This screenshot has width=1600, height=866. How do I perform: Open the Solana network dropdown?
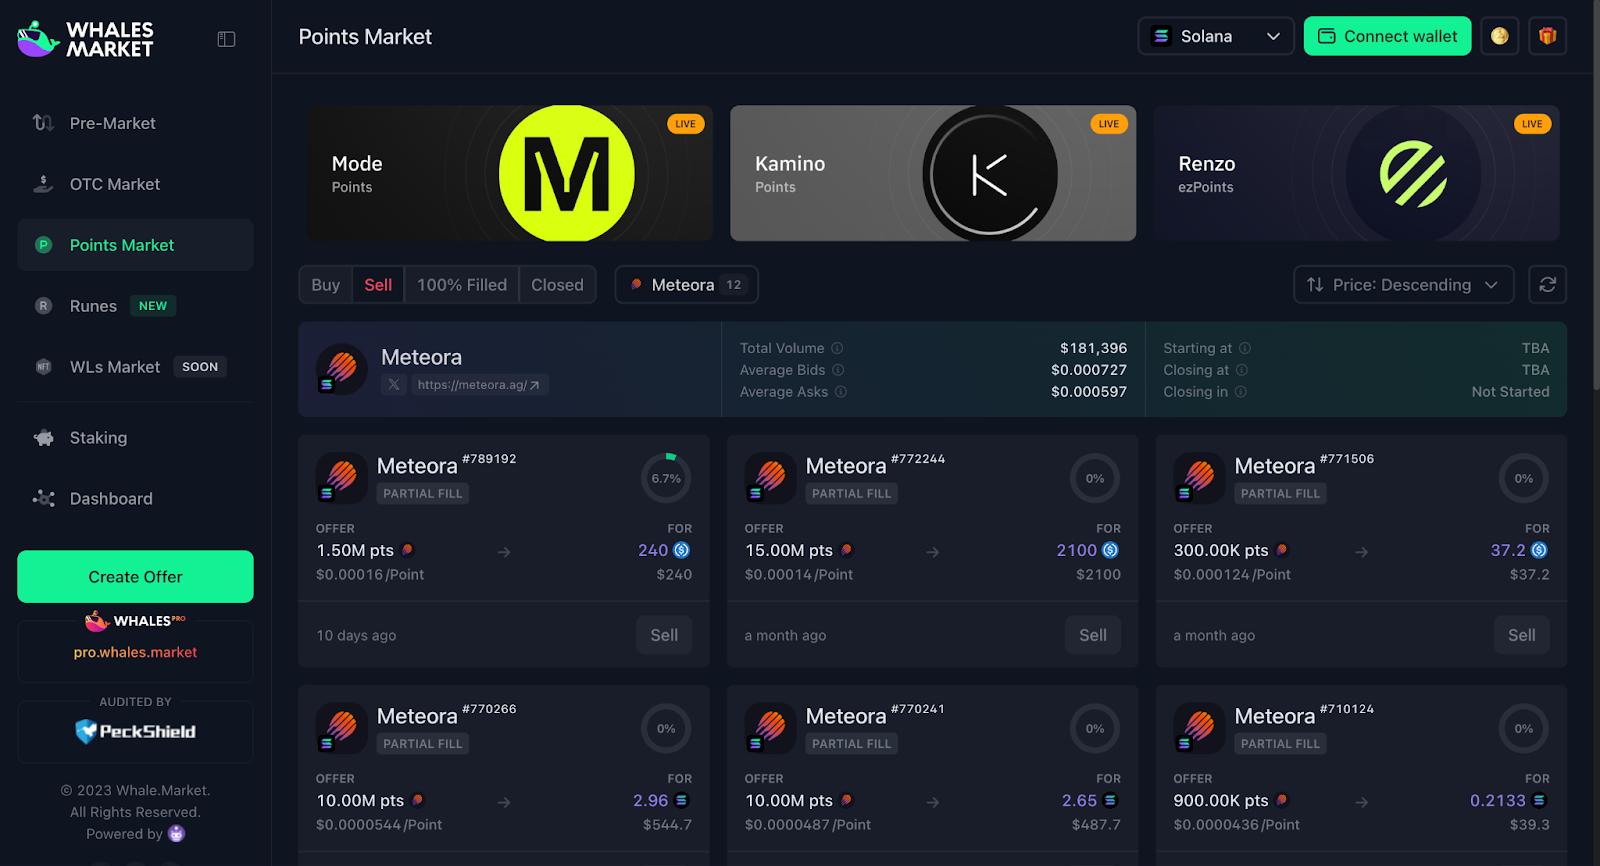tap(1216, 36)
